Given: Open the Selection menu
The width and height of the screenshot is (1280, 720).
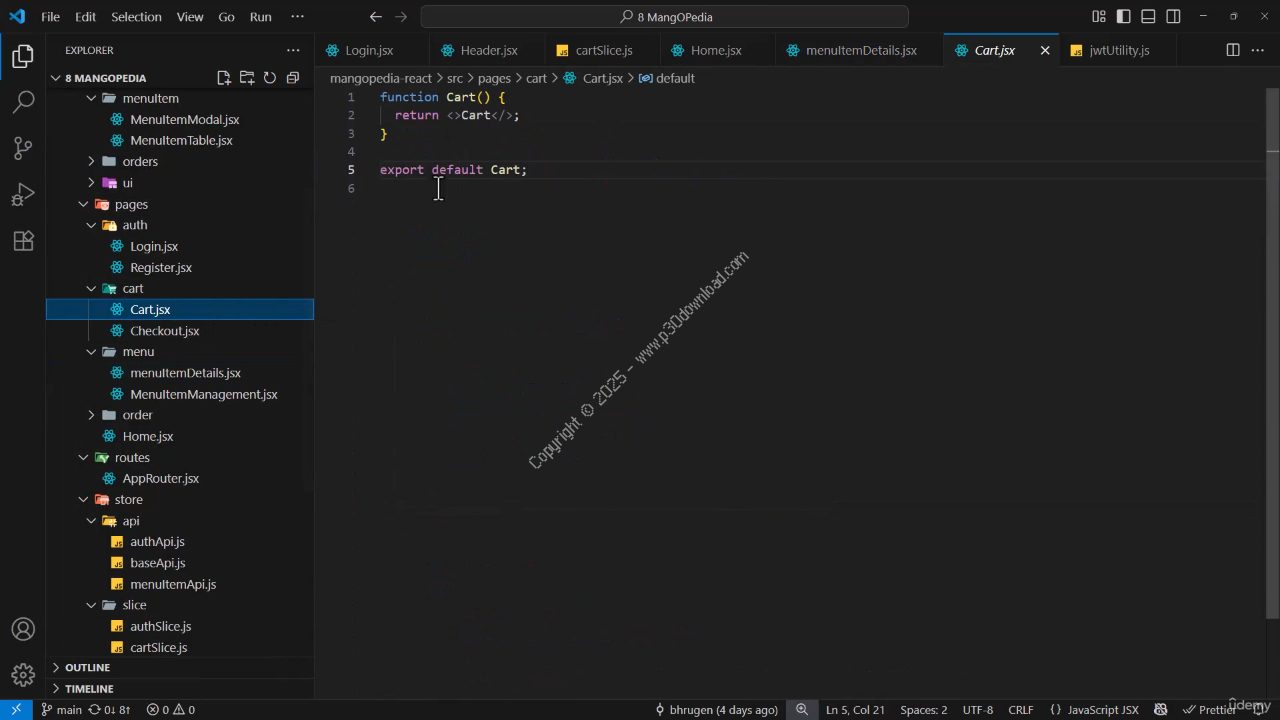Looking at the screenshot, I should click(136, 17).
